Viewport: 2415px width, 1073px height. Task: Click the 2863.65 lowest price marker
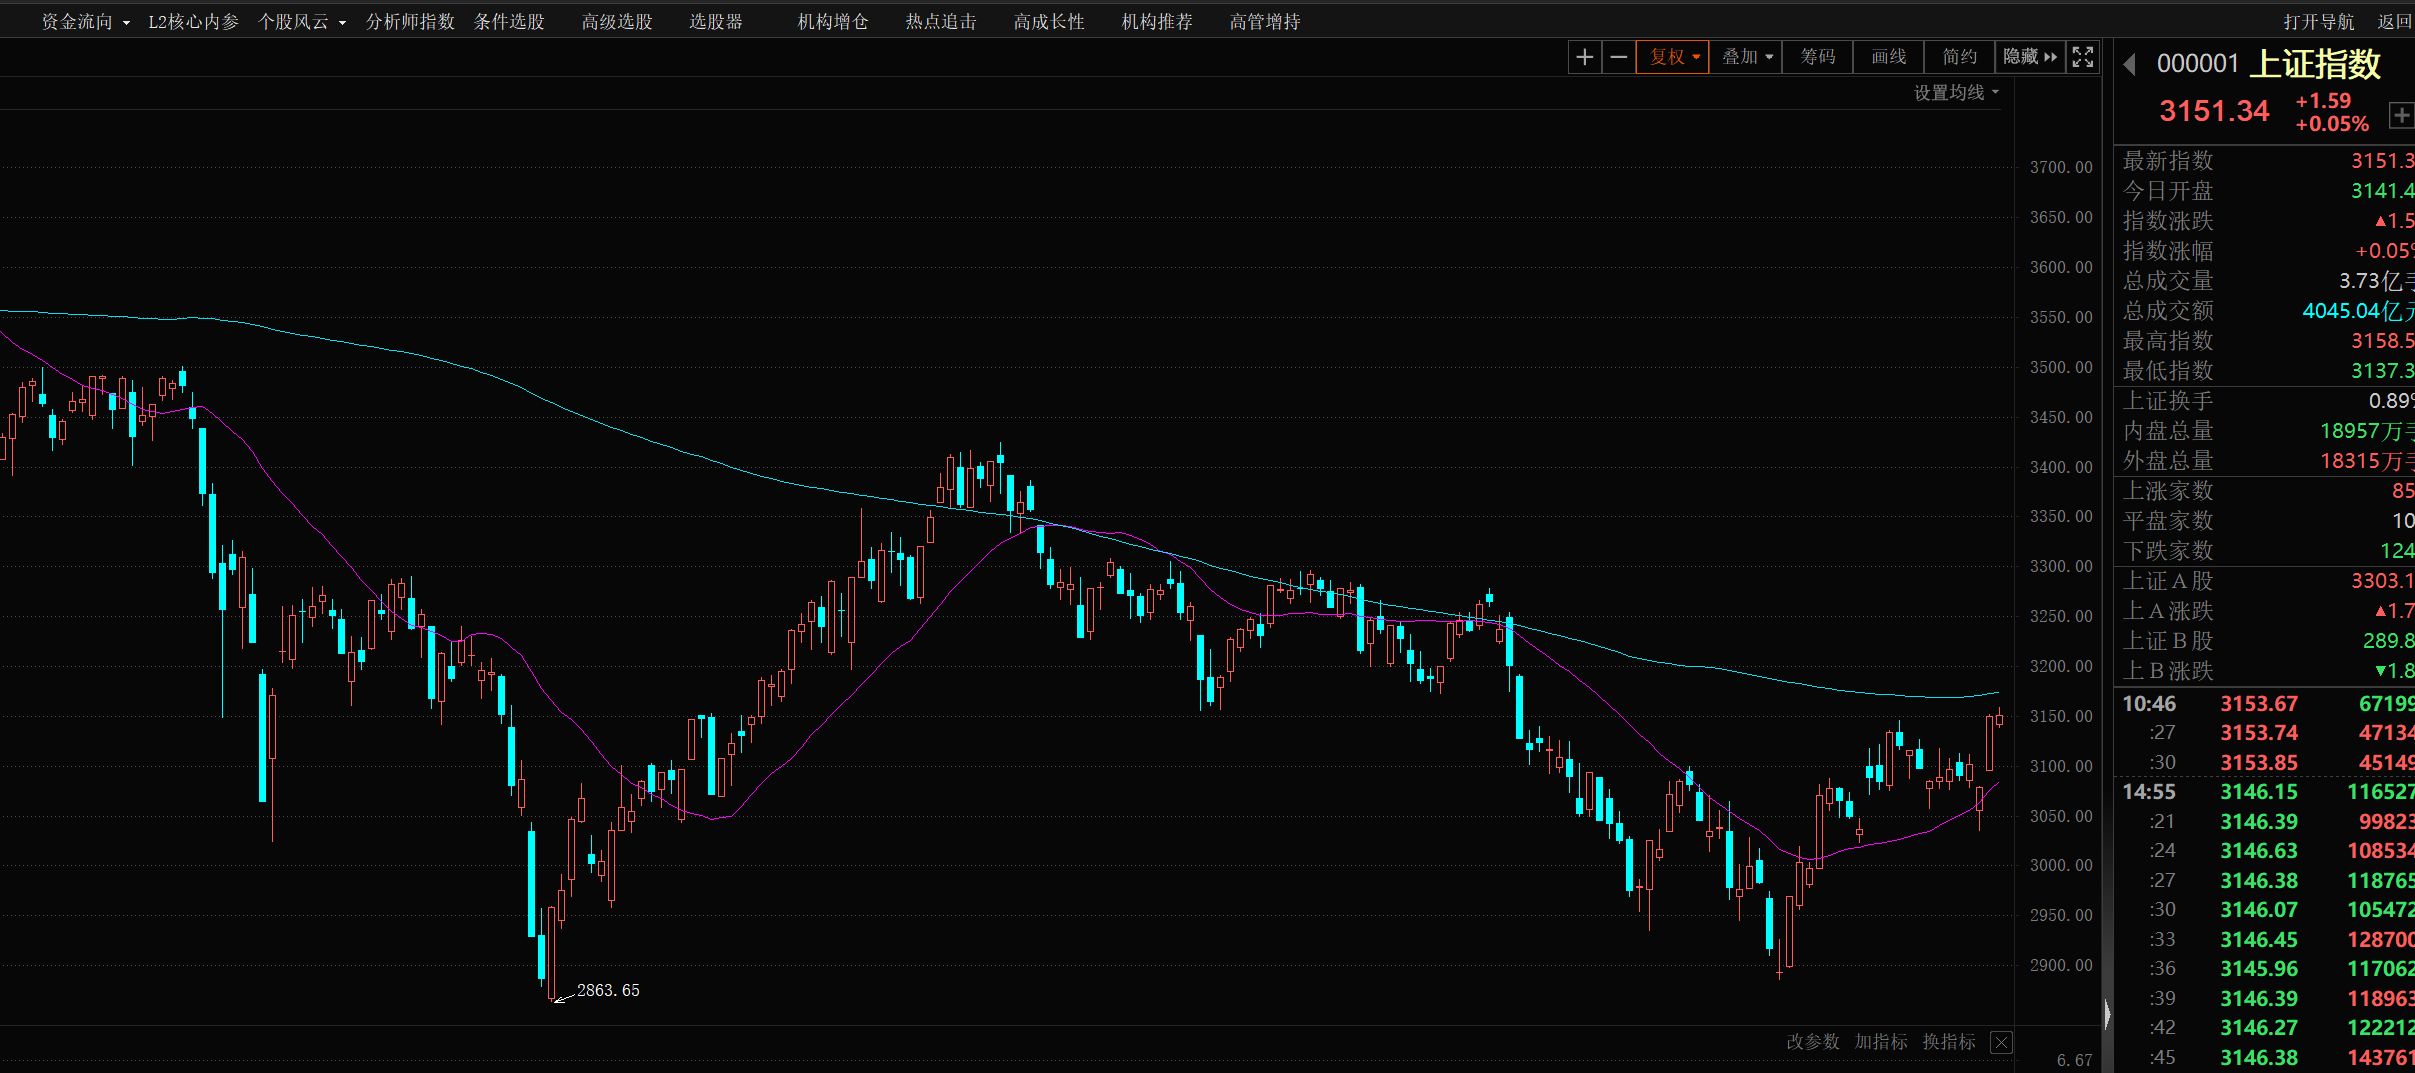(x=607, y=990)
